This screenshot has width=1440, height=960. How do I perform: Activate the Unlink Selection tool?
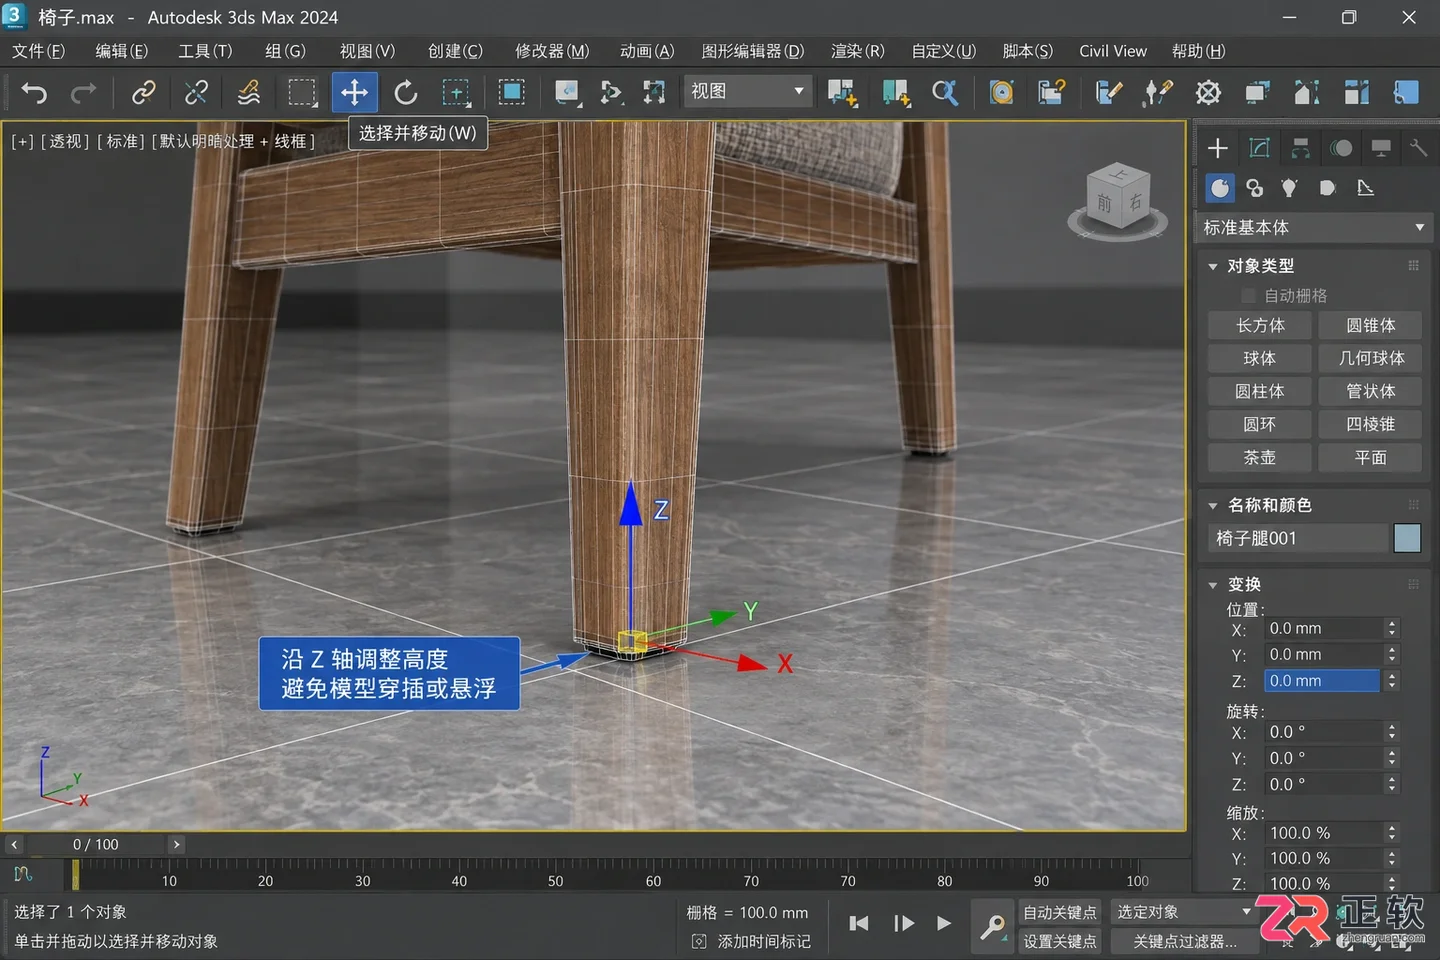(x=196, y=93)
